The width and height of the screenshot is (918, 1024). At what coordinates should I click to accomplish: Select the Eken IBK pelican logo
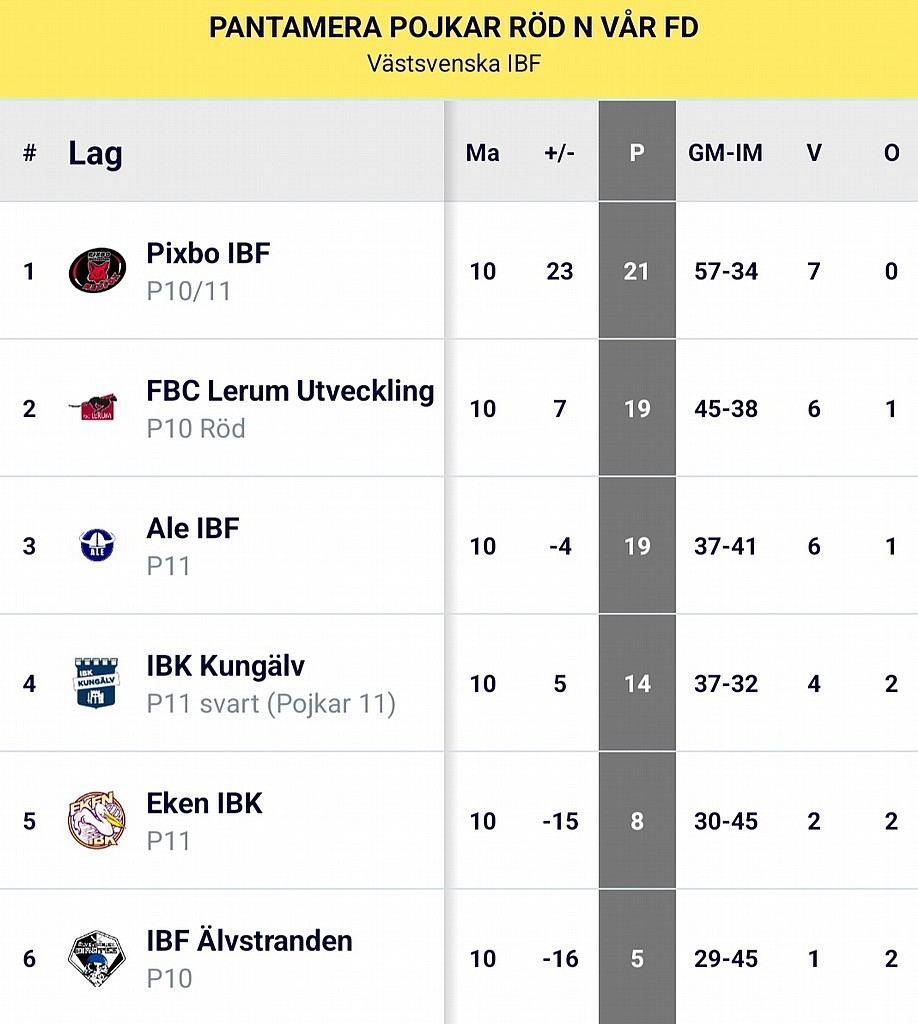[x=97, y=820]
